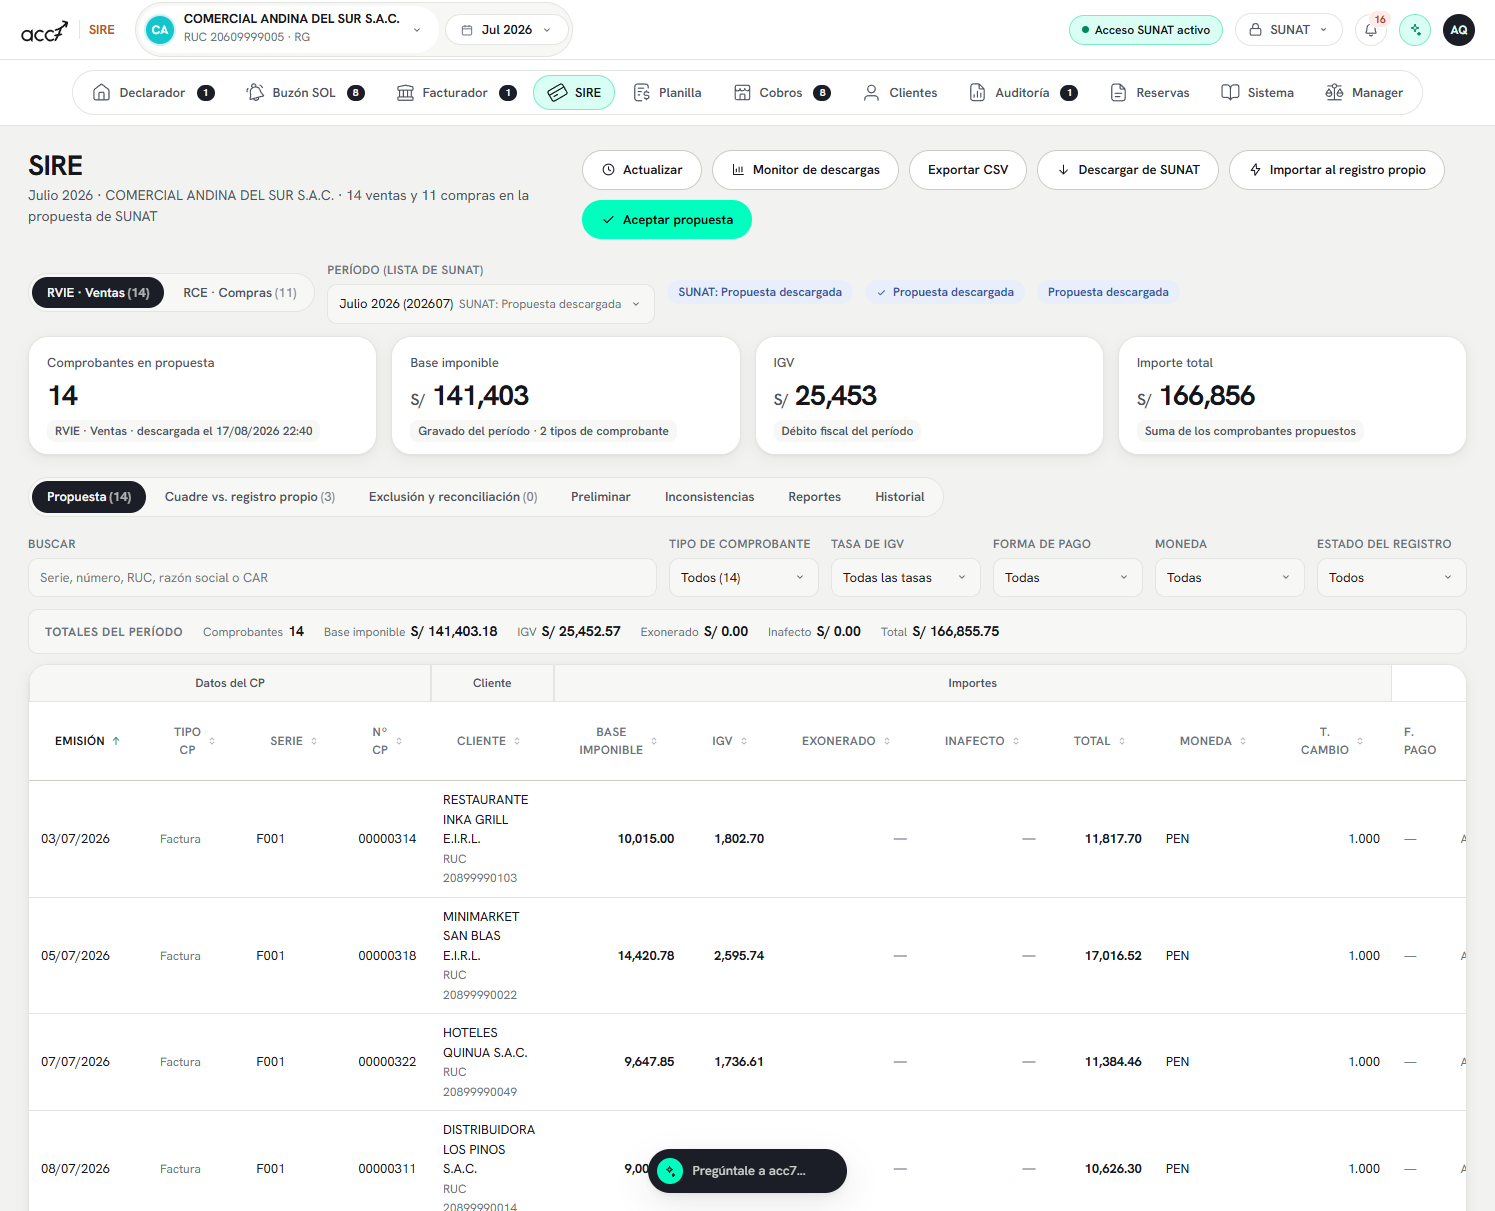Open the Preliminar tab
The width and height of the screenshot is (1495, 1211).
click(x=601, y=497)
